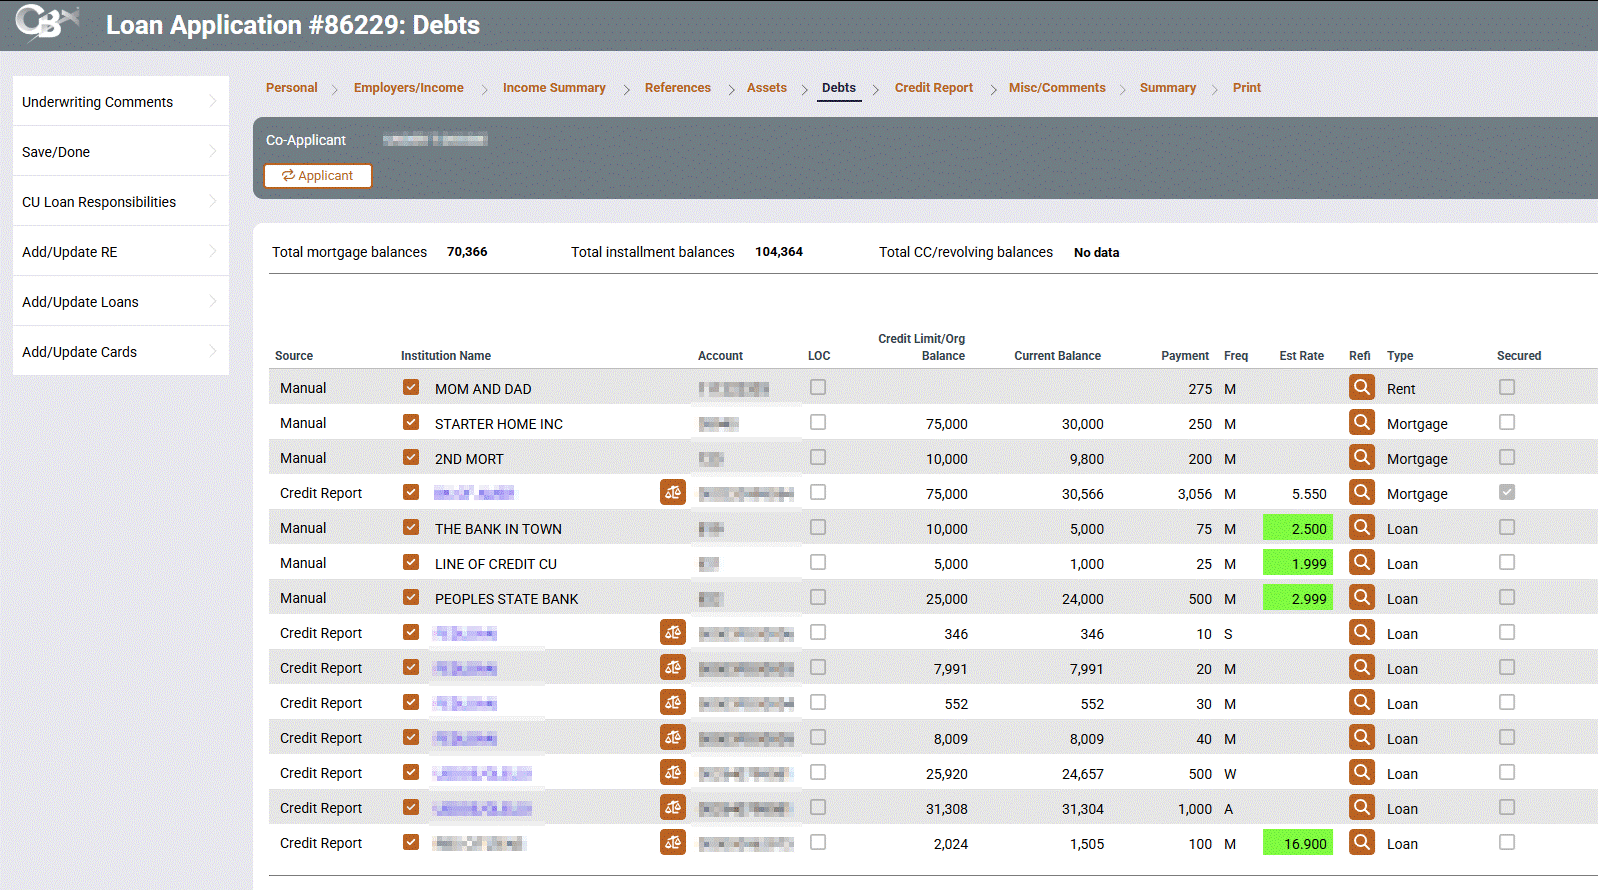Click the scales icon in the Mortgage credit report row
Image resolution: width=1598 pixels, height=890 pixels.
(x=672, y=492)
